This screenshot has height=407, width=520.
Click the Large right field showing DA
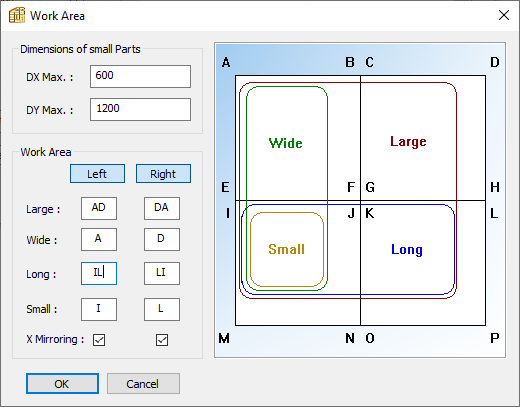pyautogui.click(x=162, y=208)
